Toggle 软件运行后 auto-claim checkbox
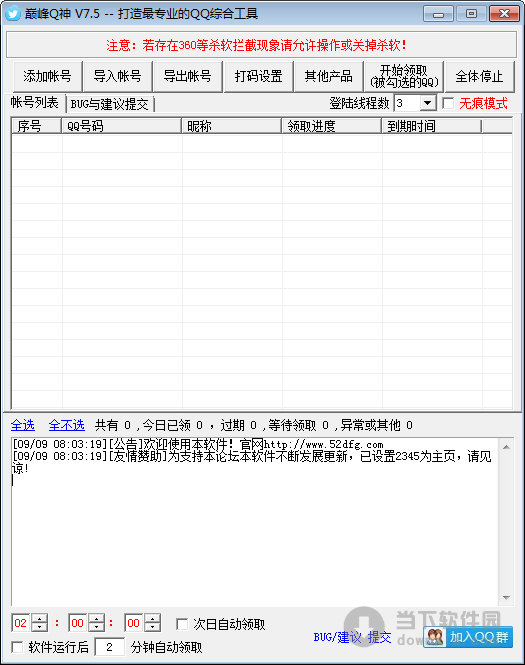 (x=17, y=647)
